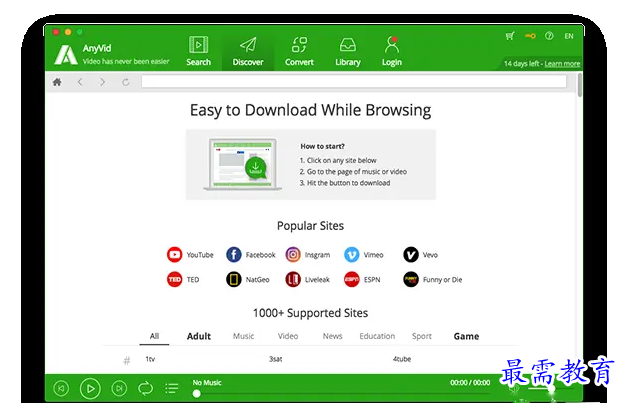Open the help question mark icon
The image size is (623, 403).
(x=549, y=36)
